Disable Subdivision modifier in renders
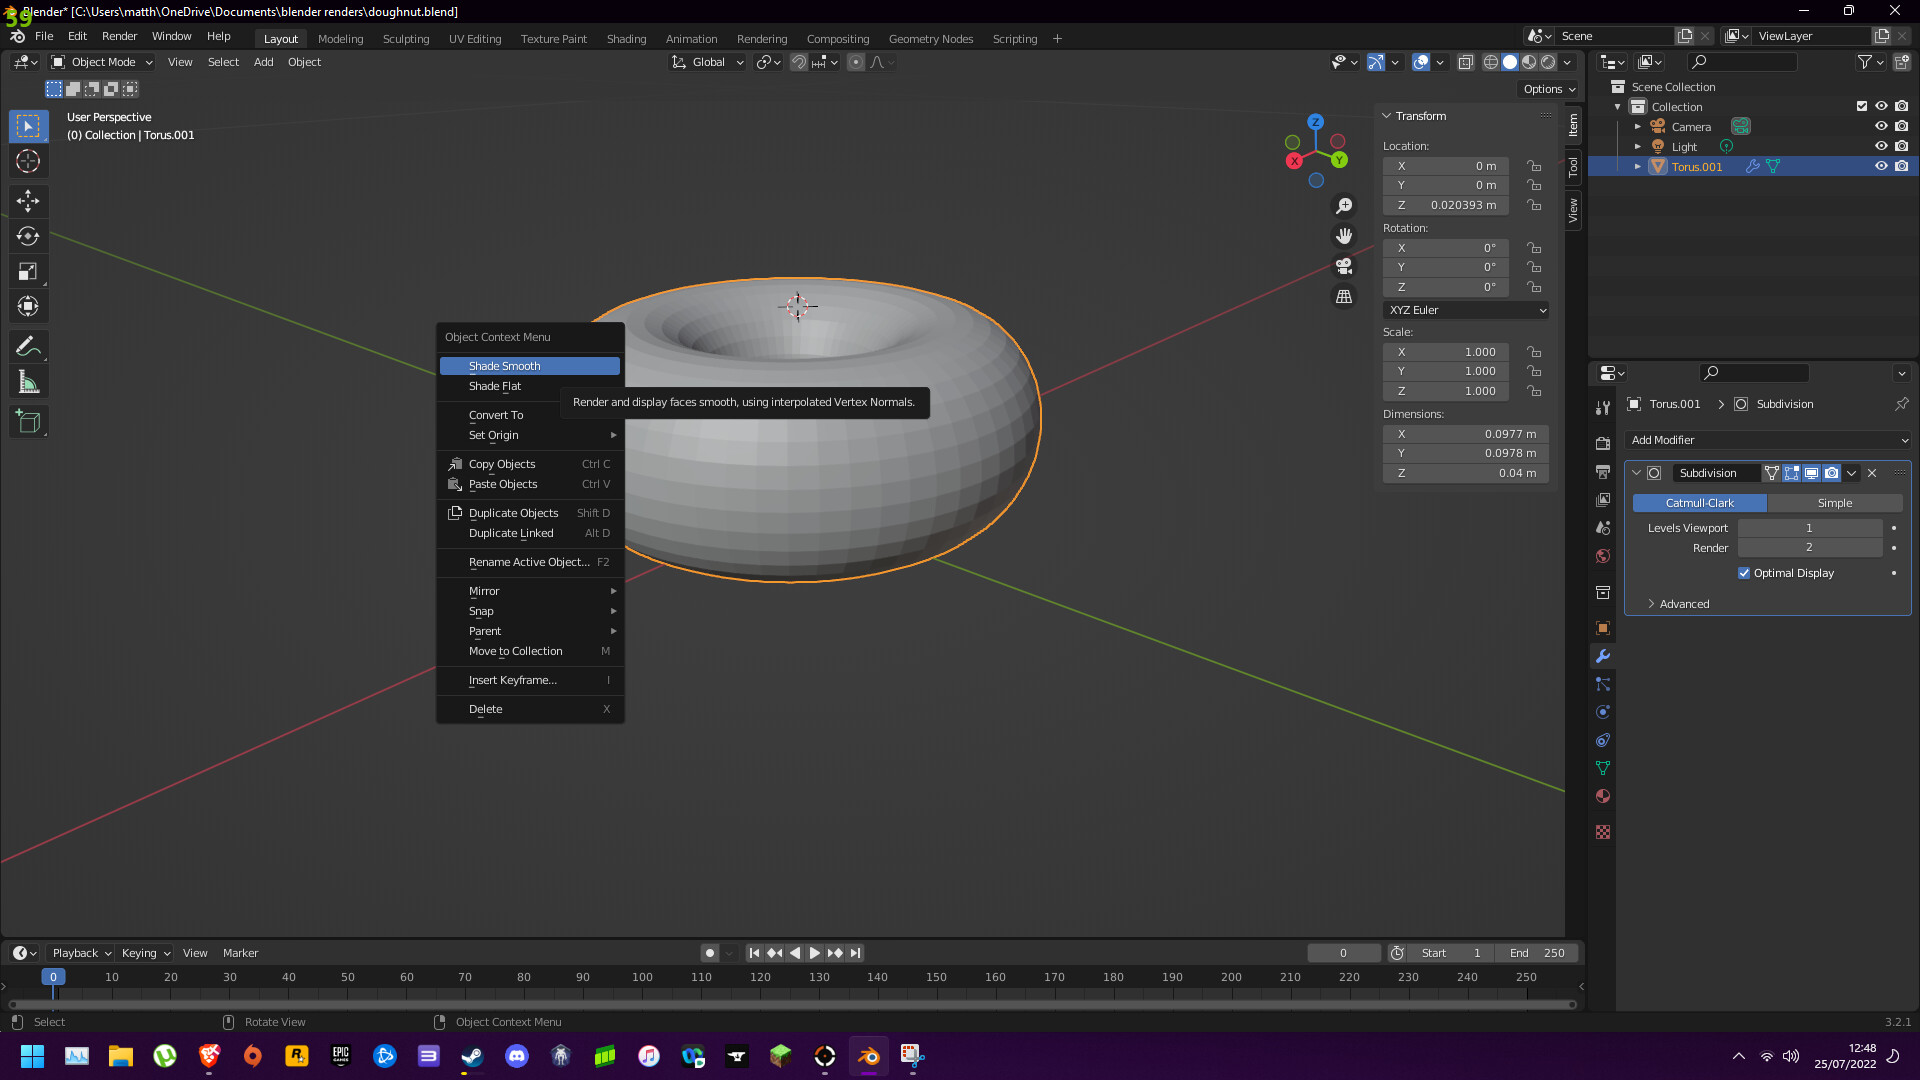This screenshot has width=1920, height=1080. 1832,473
